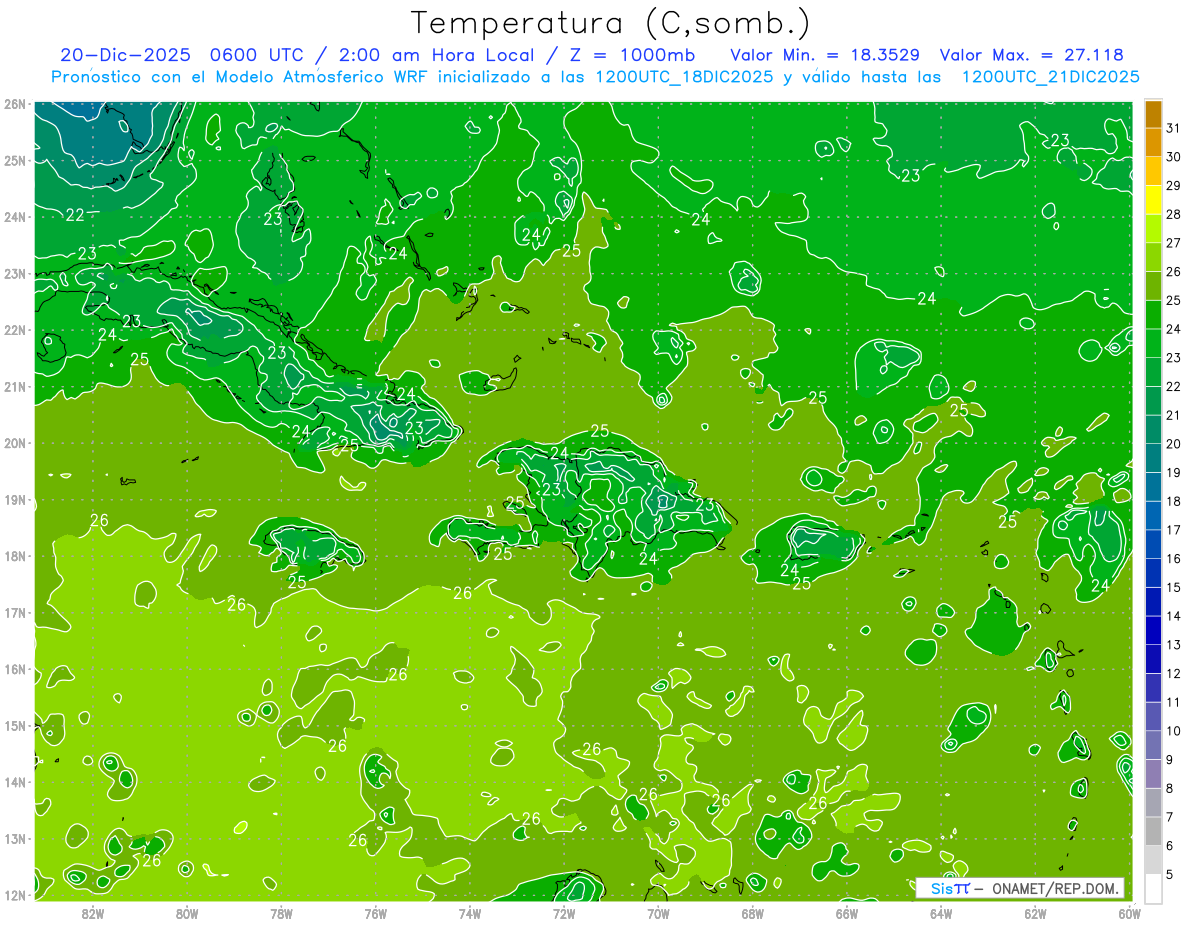Image resolution: width=1200 pixels, height=927 pixels.
Task: Click the "1200UTC_21DIC2025" valid-until timestamp
Action: [1050, 77]
